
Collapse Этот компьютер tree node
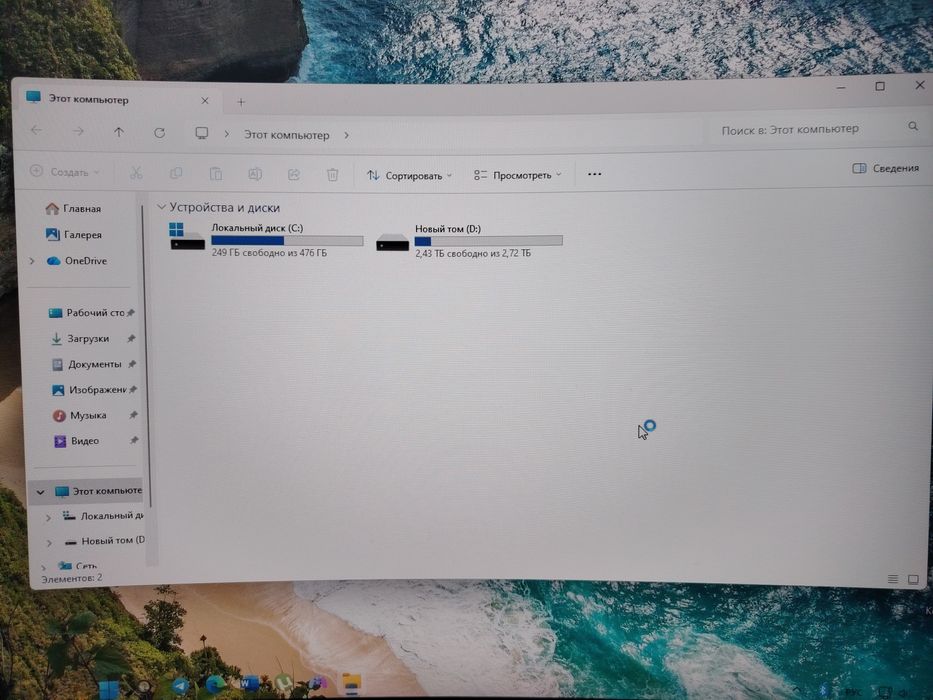(x=40, y=492)
